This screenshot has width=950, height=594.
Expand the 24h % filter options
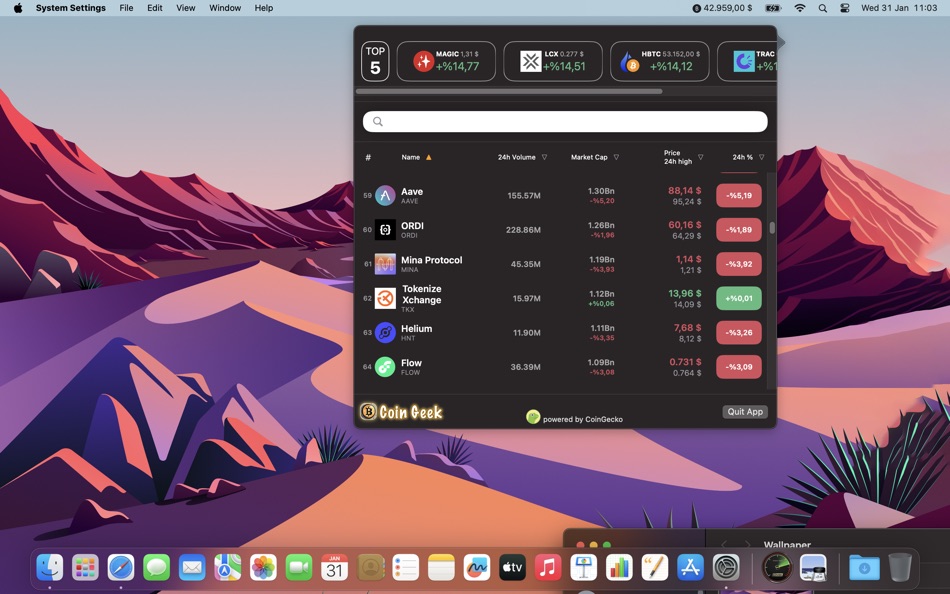[761, 157]
